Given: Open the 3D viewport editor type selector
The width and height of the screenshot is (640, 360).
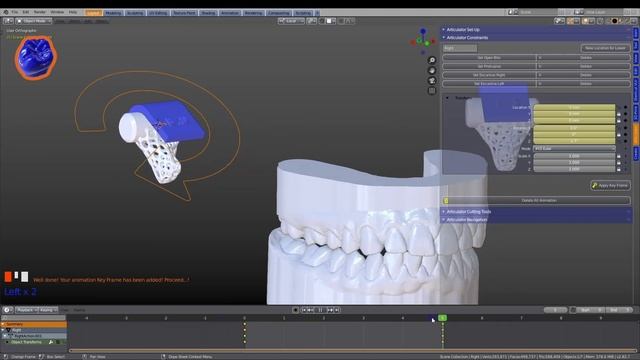Looking at the screenshot, I should tap(8, 21).
